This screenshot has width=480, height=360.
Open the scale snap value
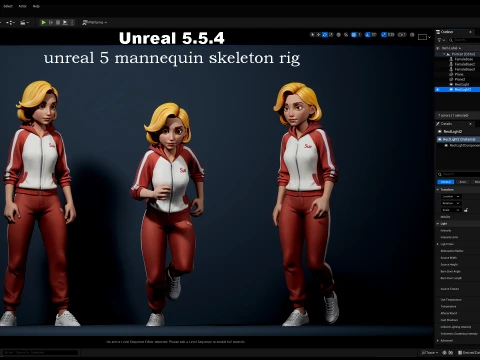pyautogui.click(x=391, y=35)
